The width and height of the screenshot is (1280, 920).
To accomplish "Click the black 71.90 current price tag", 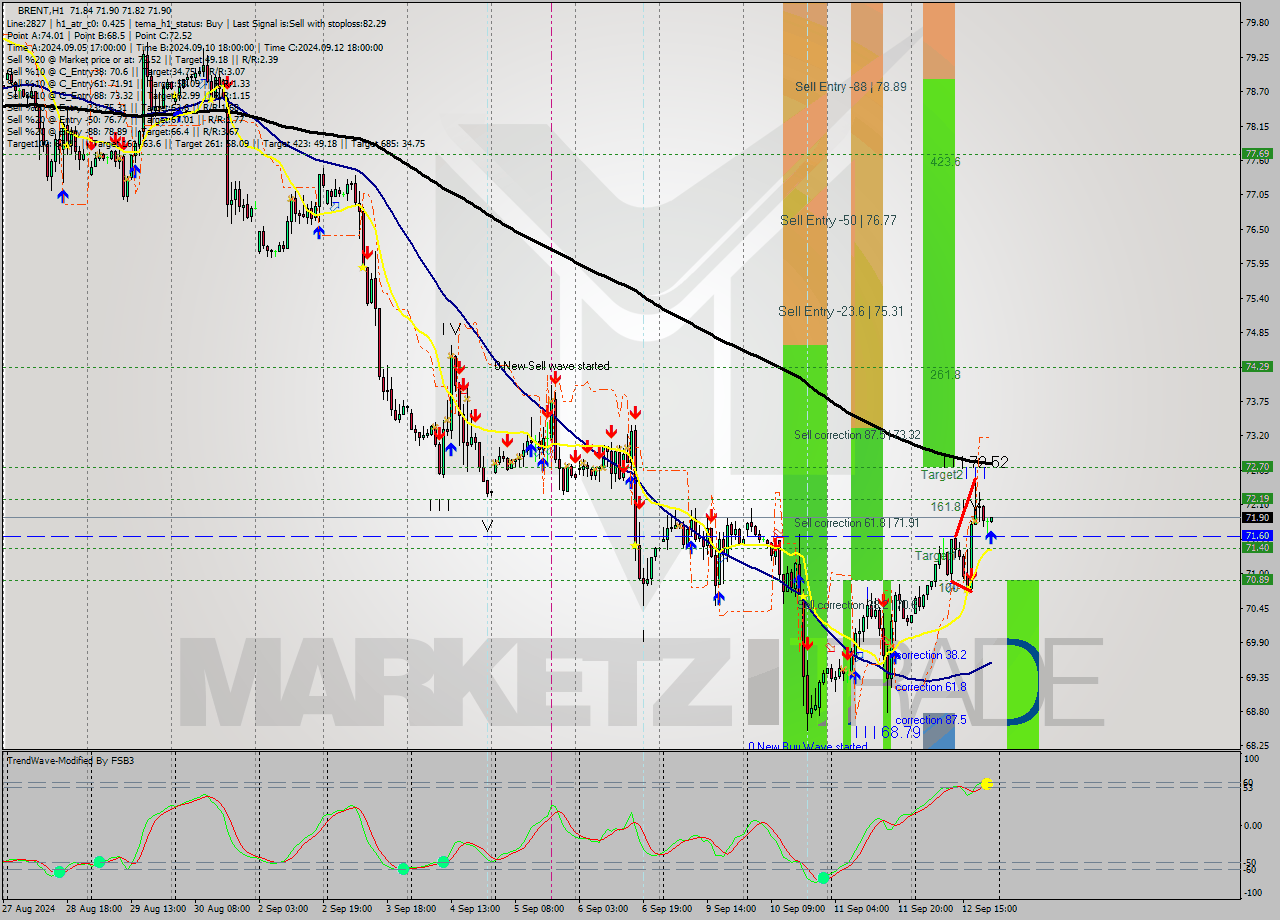I will (1257, 518).
